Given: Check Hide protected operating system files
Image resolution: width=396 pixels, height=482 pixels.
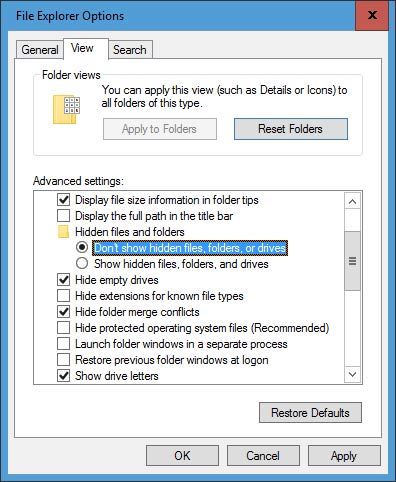Looking at the screenshot, I should (x=63, y=328).
